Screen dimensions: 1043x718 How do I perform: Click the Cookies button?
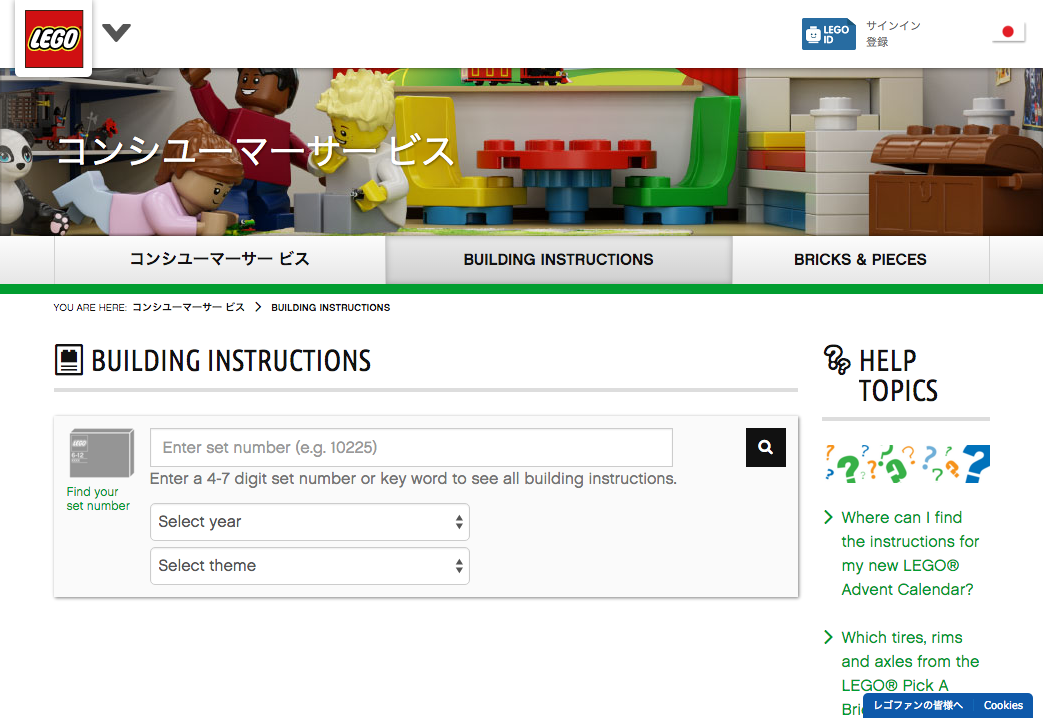click(1003, 705)
